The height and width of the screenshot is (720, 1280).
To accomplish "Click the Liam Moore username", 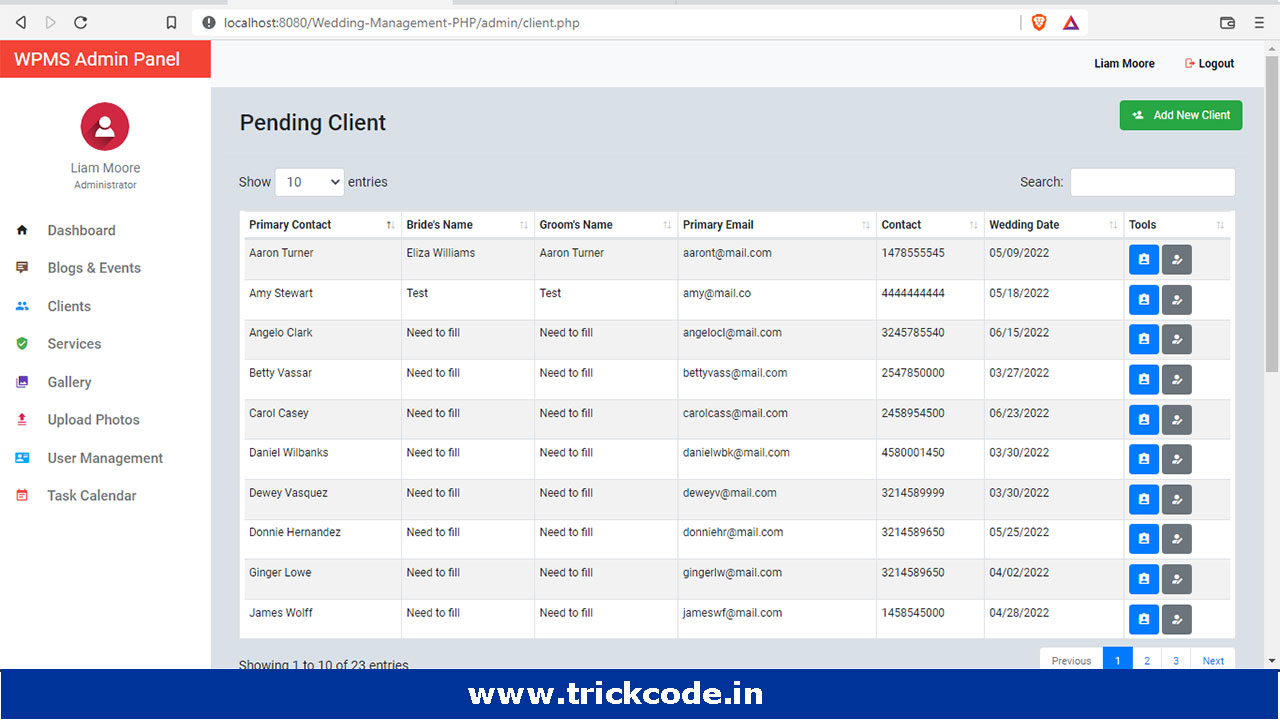I will point(1123,63).
